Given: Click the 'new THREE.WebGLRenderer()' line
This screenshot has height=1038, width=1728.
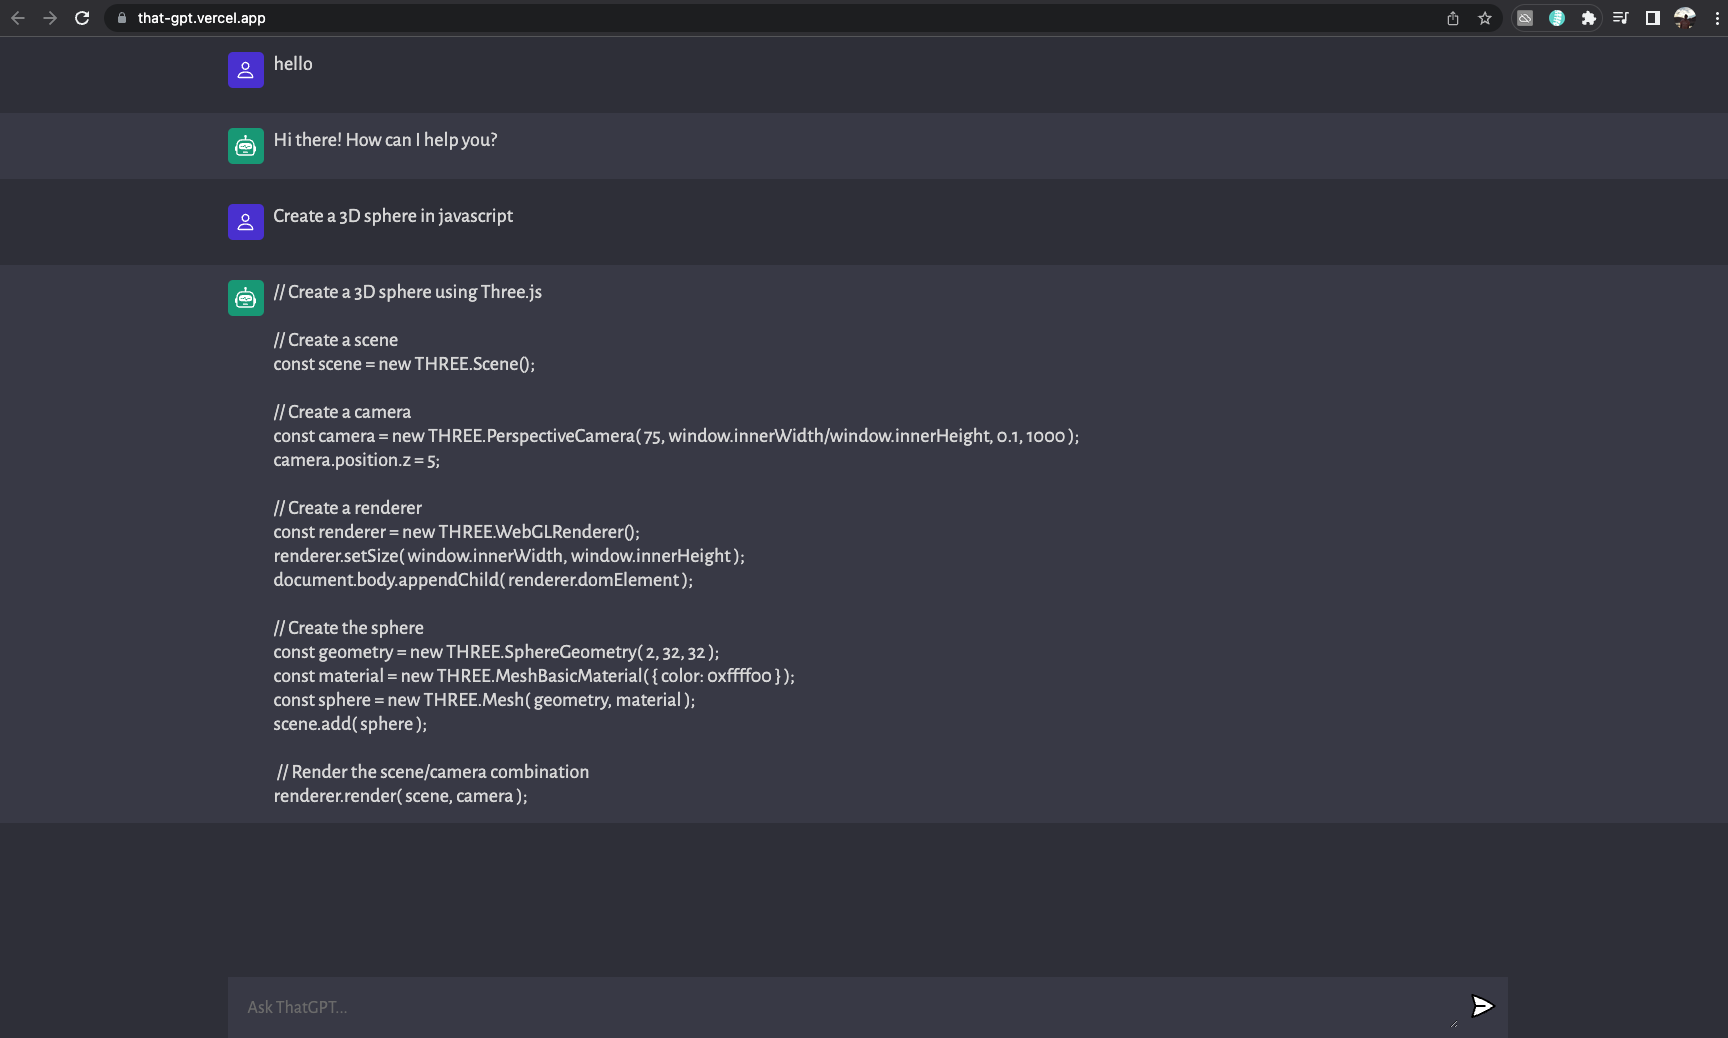Looking at the screenshot, I should [x=456, y=532].
